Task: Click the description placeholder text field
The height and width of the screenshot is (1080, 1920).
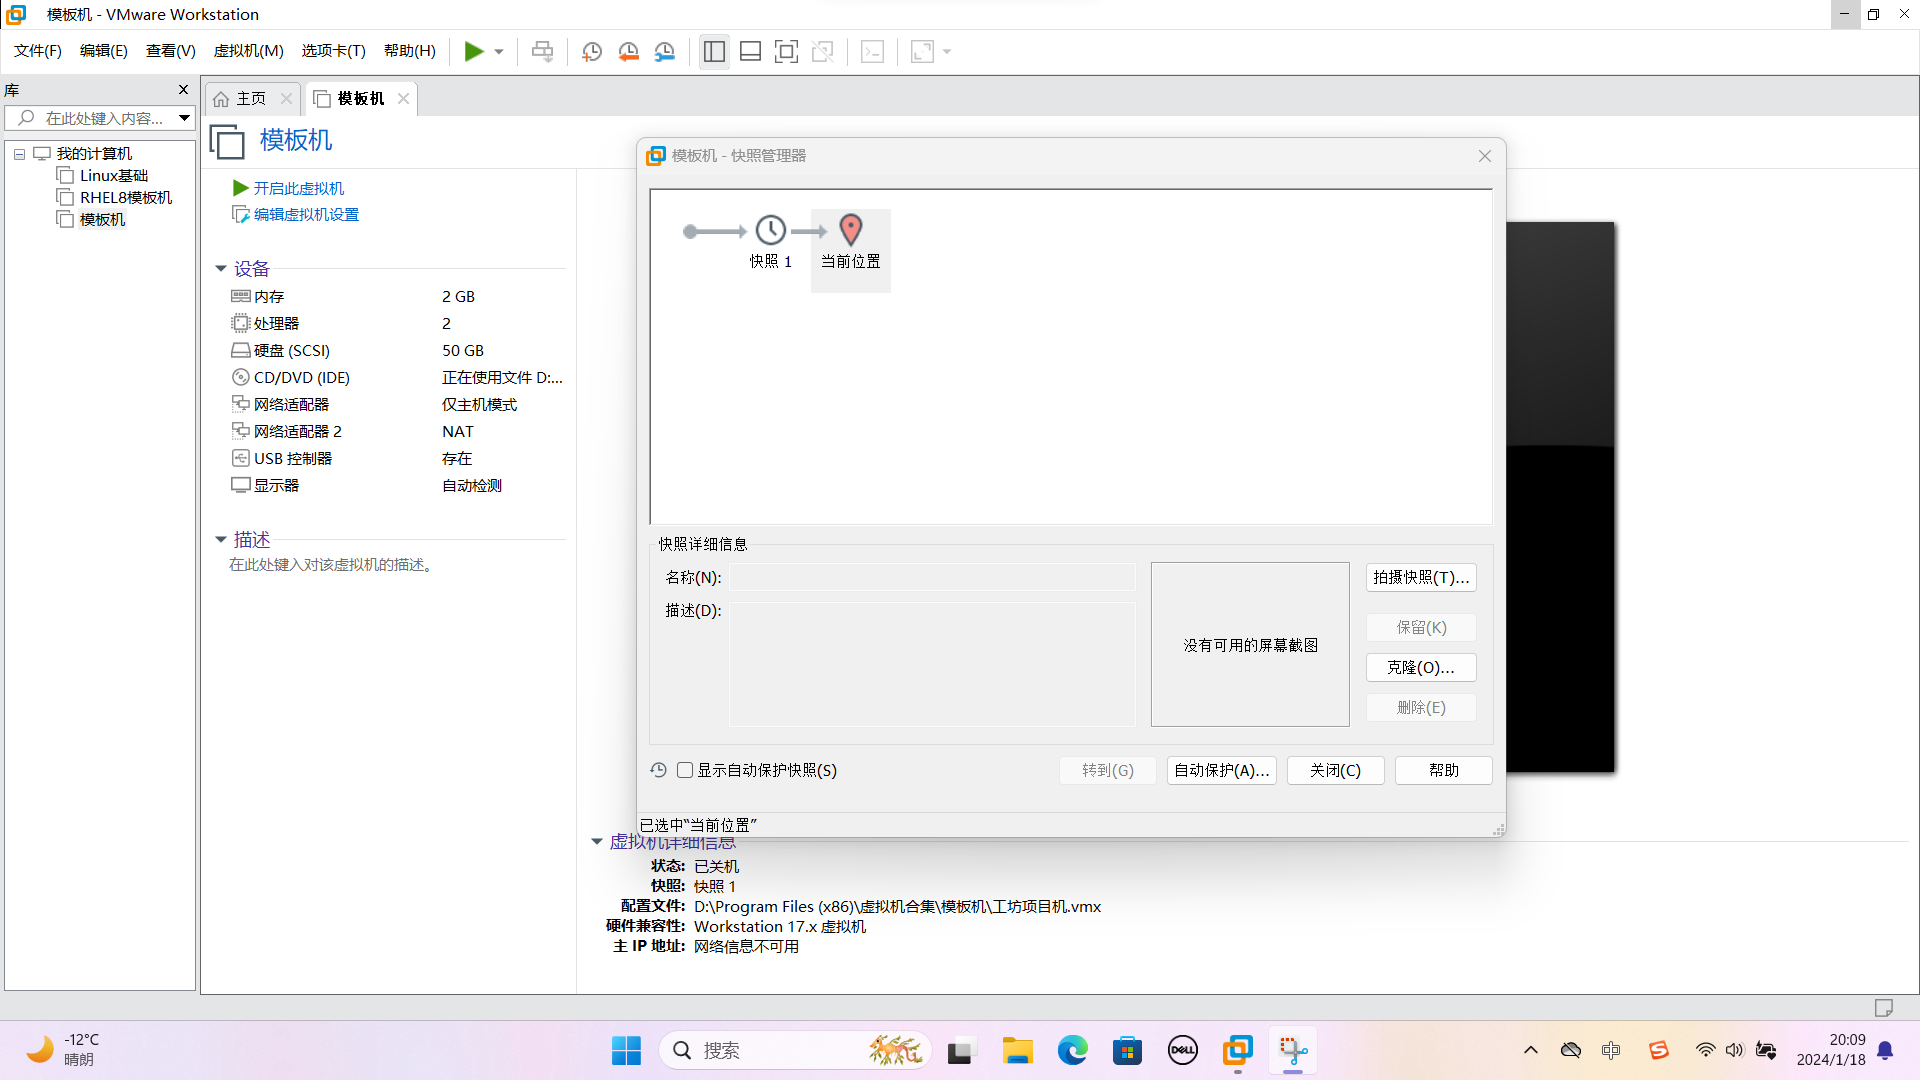Action: [332, 565]
